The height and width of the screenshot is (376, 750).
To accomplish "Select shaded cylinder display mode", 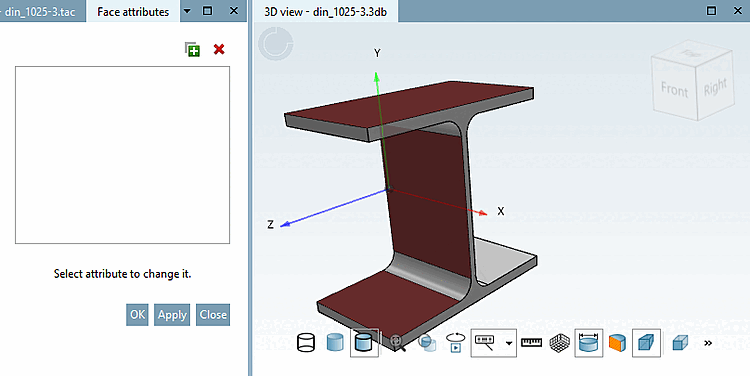I will click(x=335, y=343).
